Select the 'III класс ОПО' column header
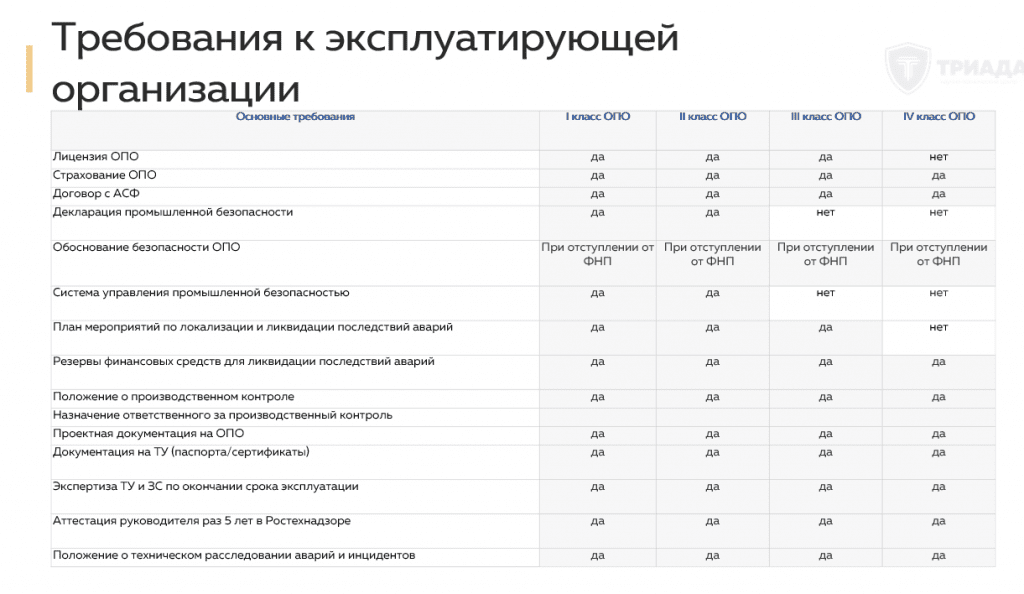1024x594 pixels. tap(825, 117)
